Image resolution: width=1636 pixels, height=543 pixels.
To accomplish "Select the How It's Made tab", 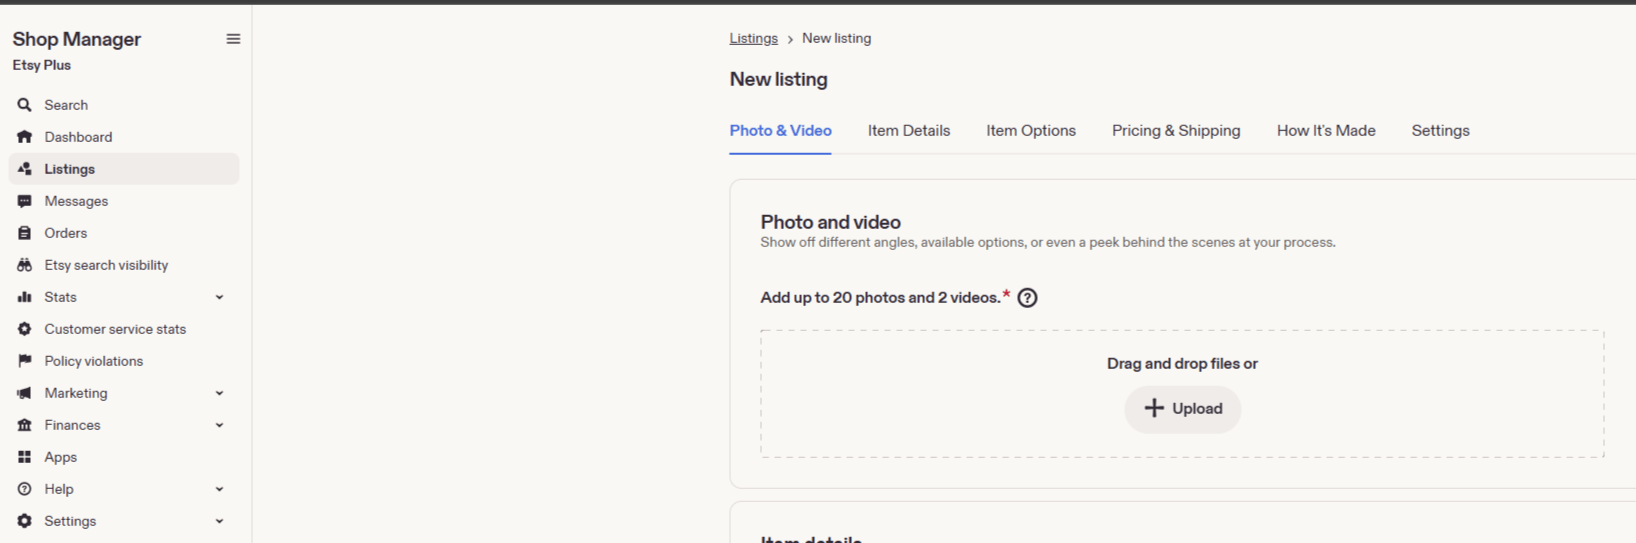I will click(x=1326, y=131).
